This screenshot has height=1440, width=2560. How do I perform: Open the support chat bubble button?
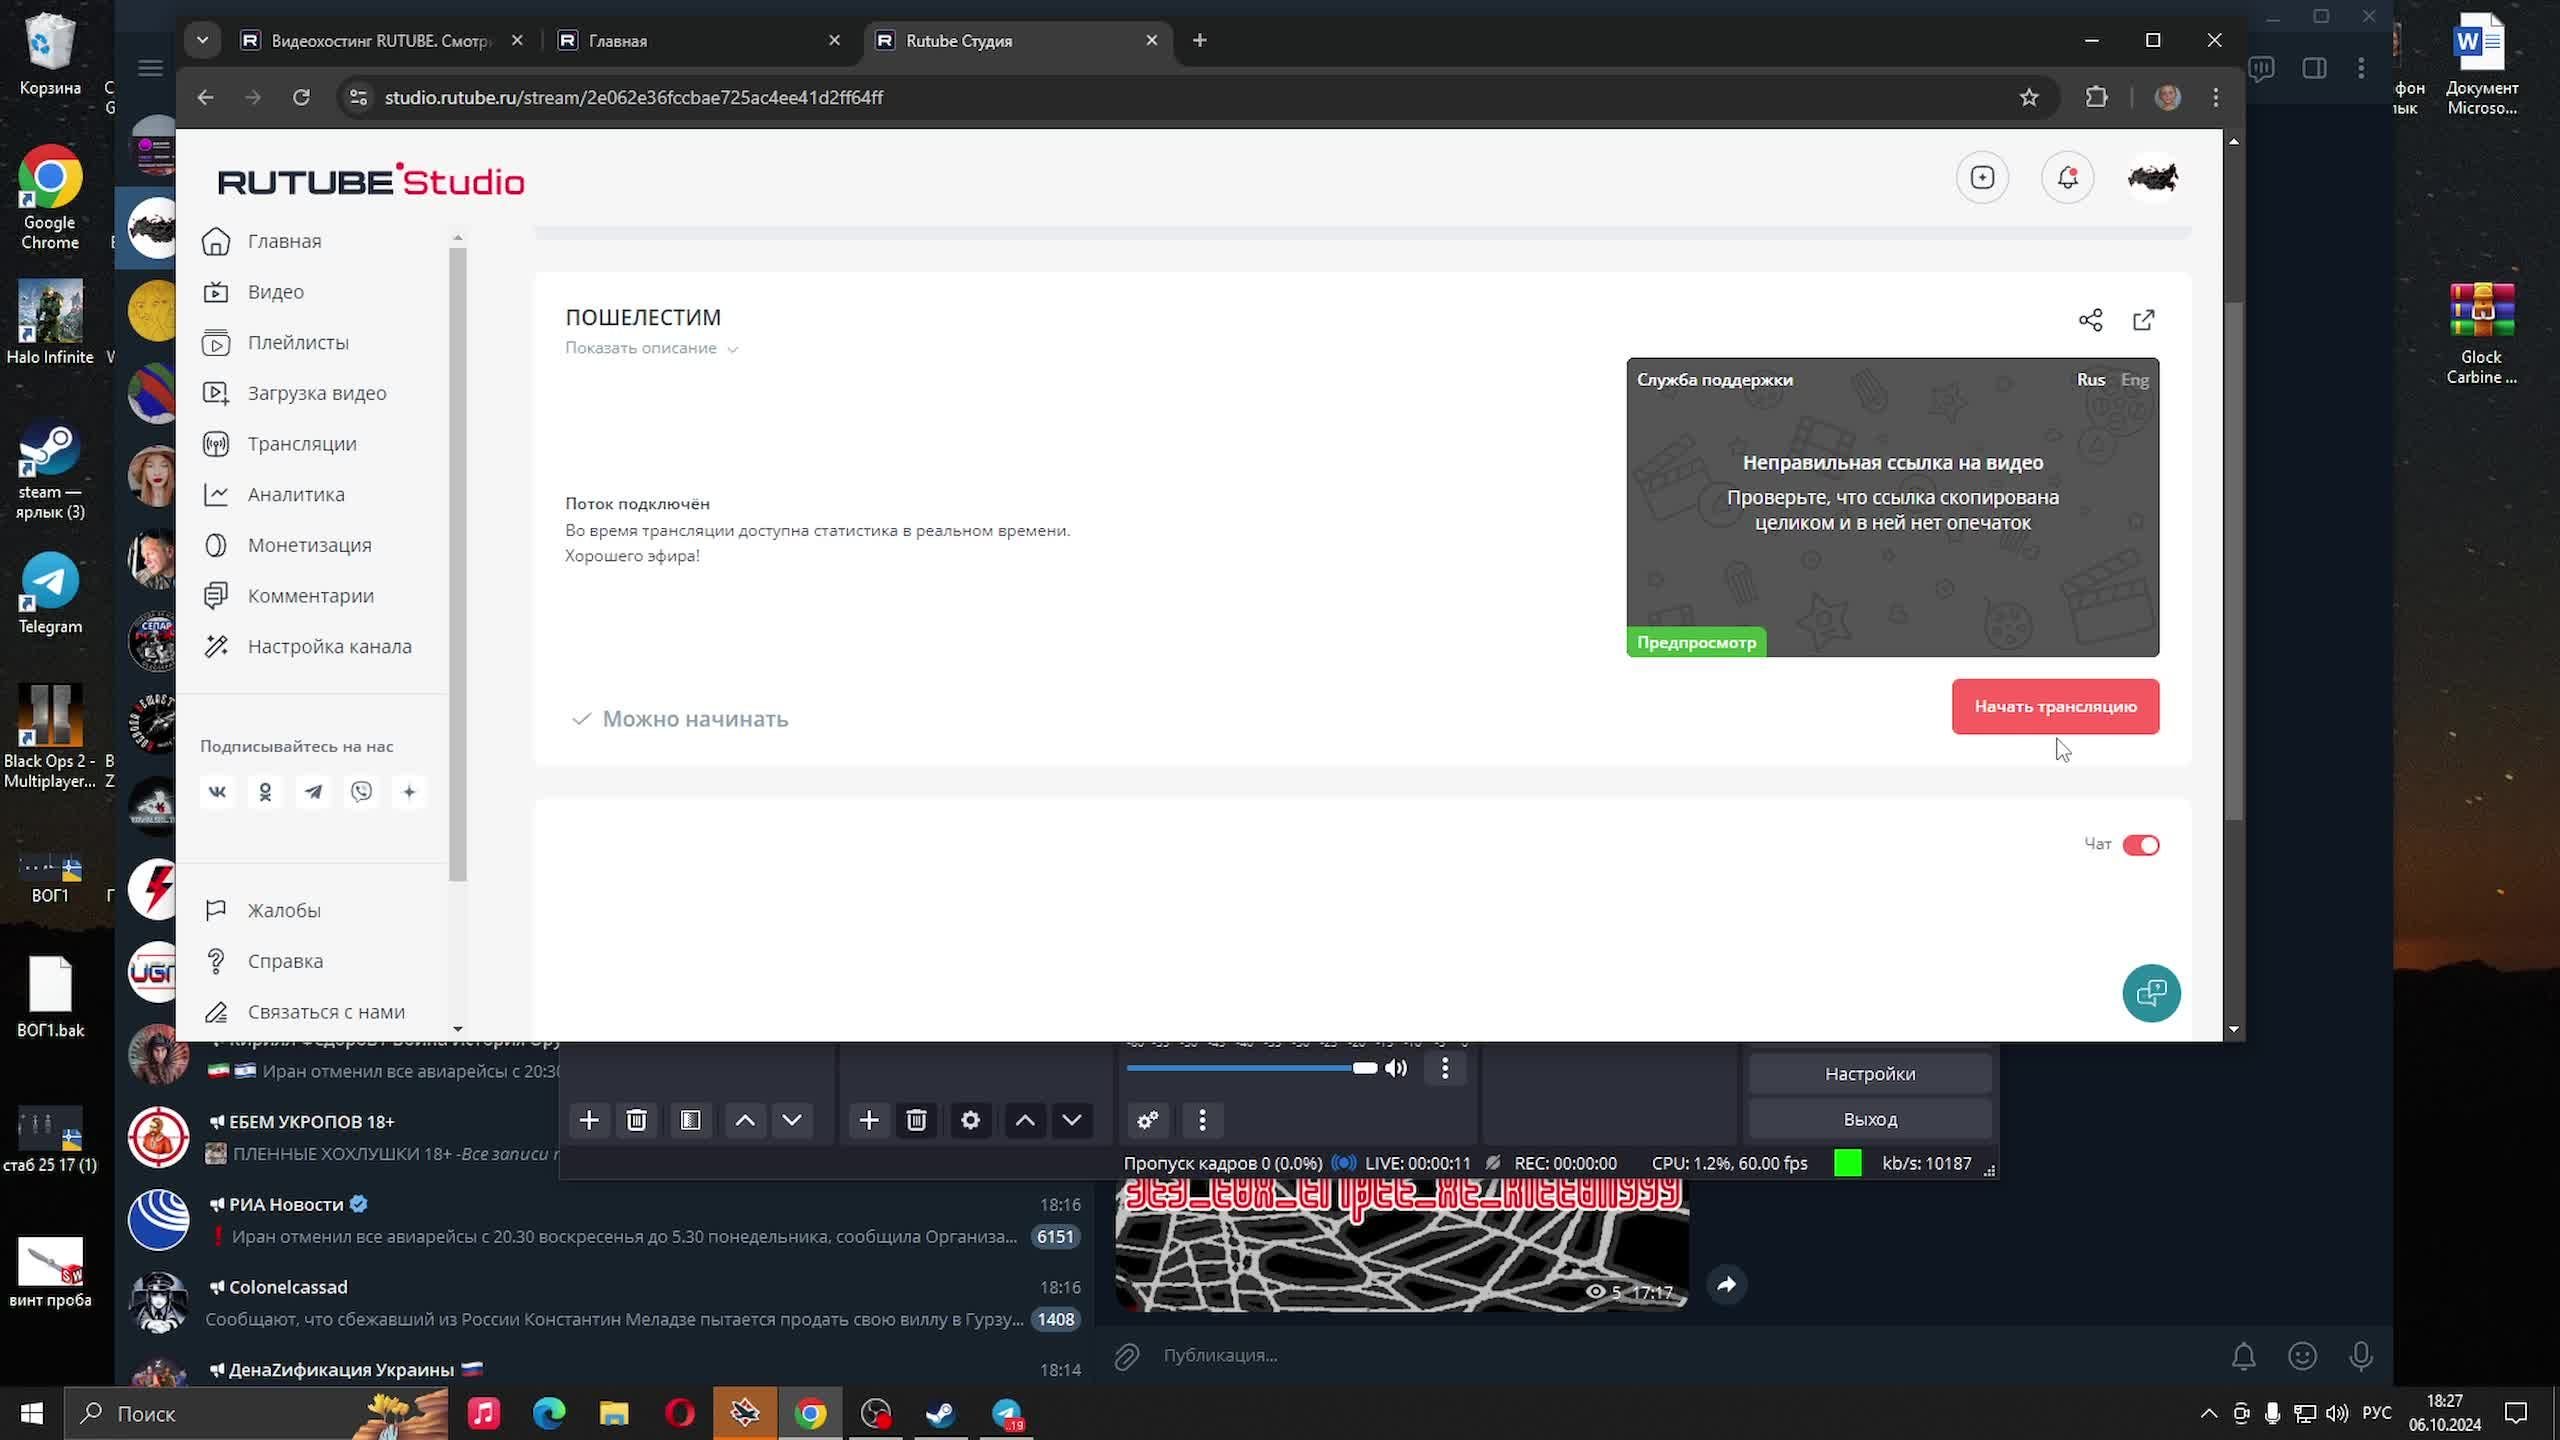2151,993
